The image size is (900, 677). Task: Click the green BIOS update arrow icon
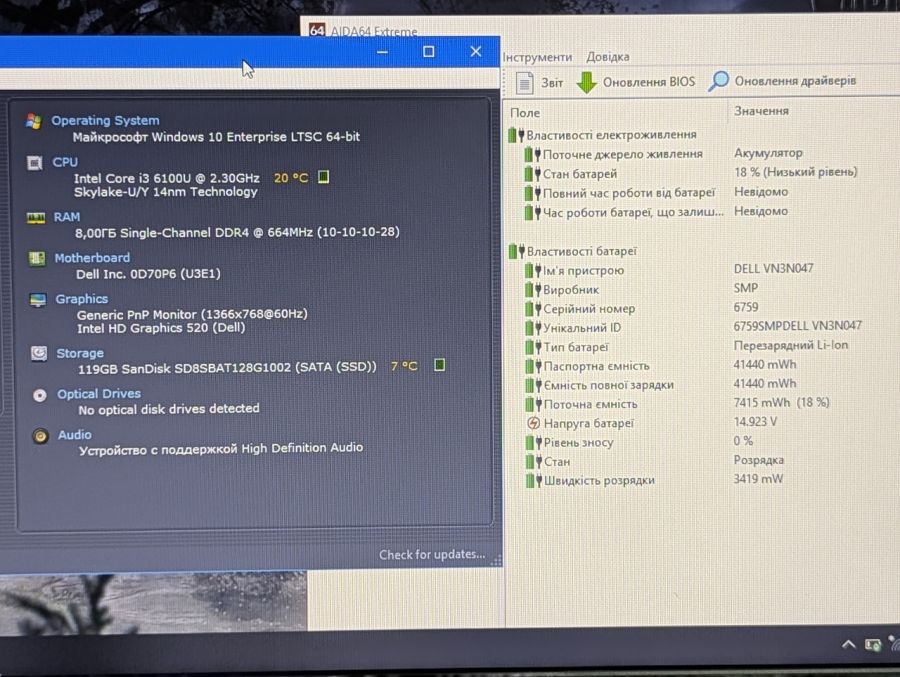[x=587, y=83]
